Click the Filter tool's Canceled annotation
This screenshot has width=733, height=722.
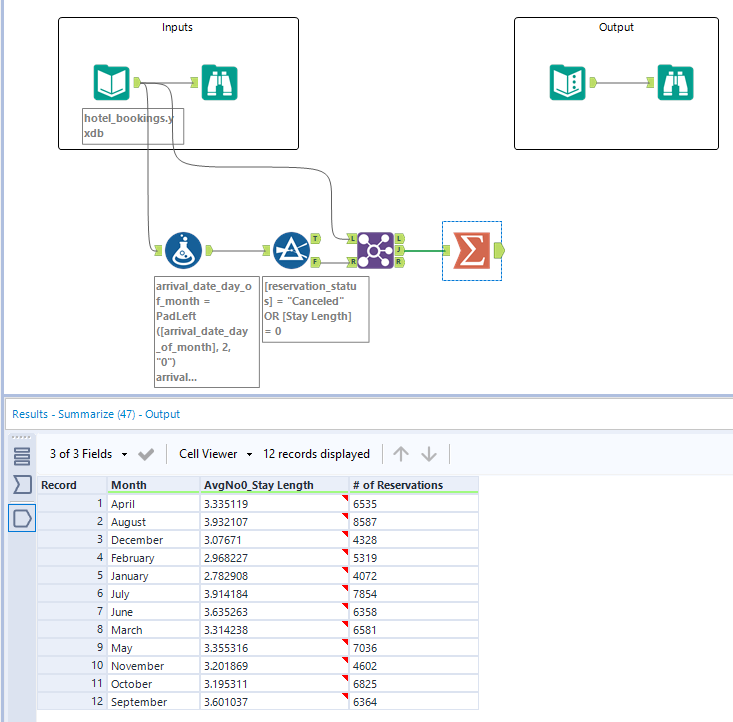tap(316, 309)
